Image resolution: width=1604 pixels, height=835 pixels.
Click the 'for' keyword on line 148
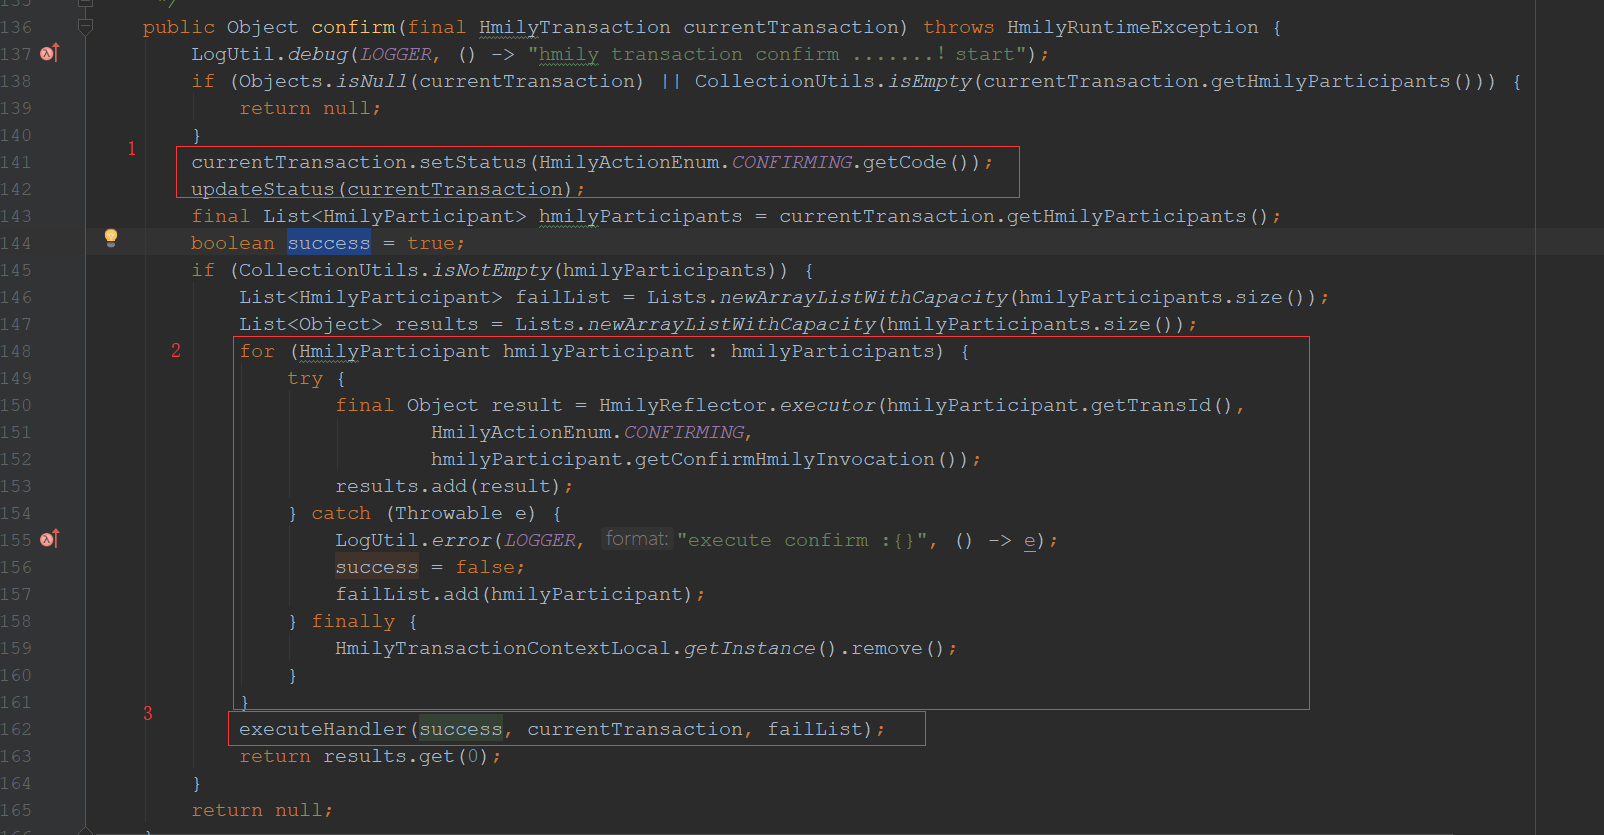257,351
